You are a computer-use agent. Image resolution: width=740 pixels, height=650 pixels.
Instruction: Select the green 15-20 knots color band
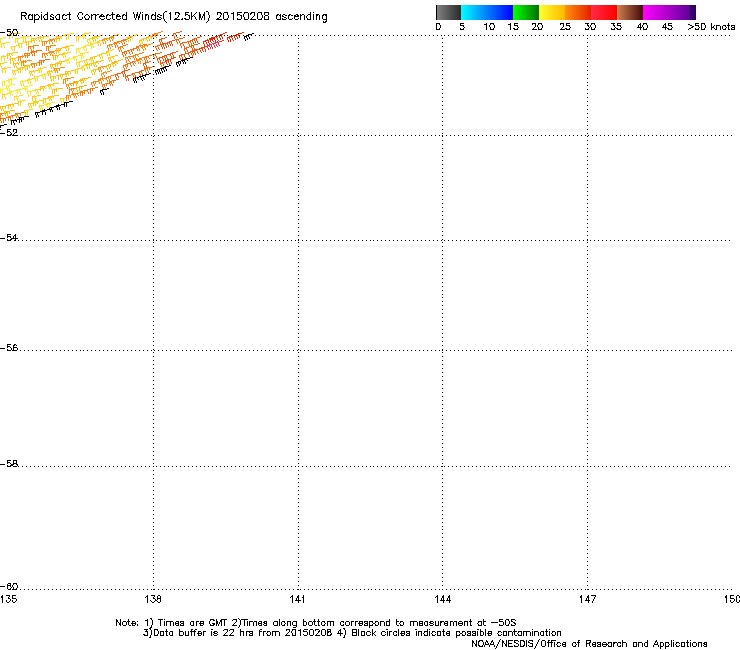pyautogui.click(x=526, y=12)
